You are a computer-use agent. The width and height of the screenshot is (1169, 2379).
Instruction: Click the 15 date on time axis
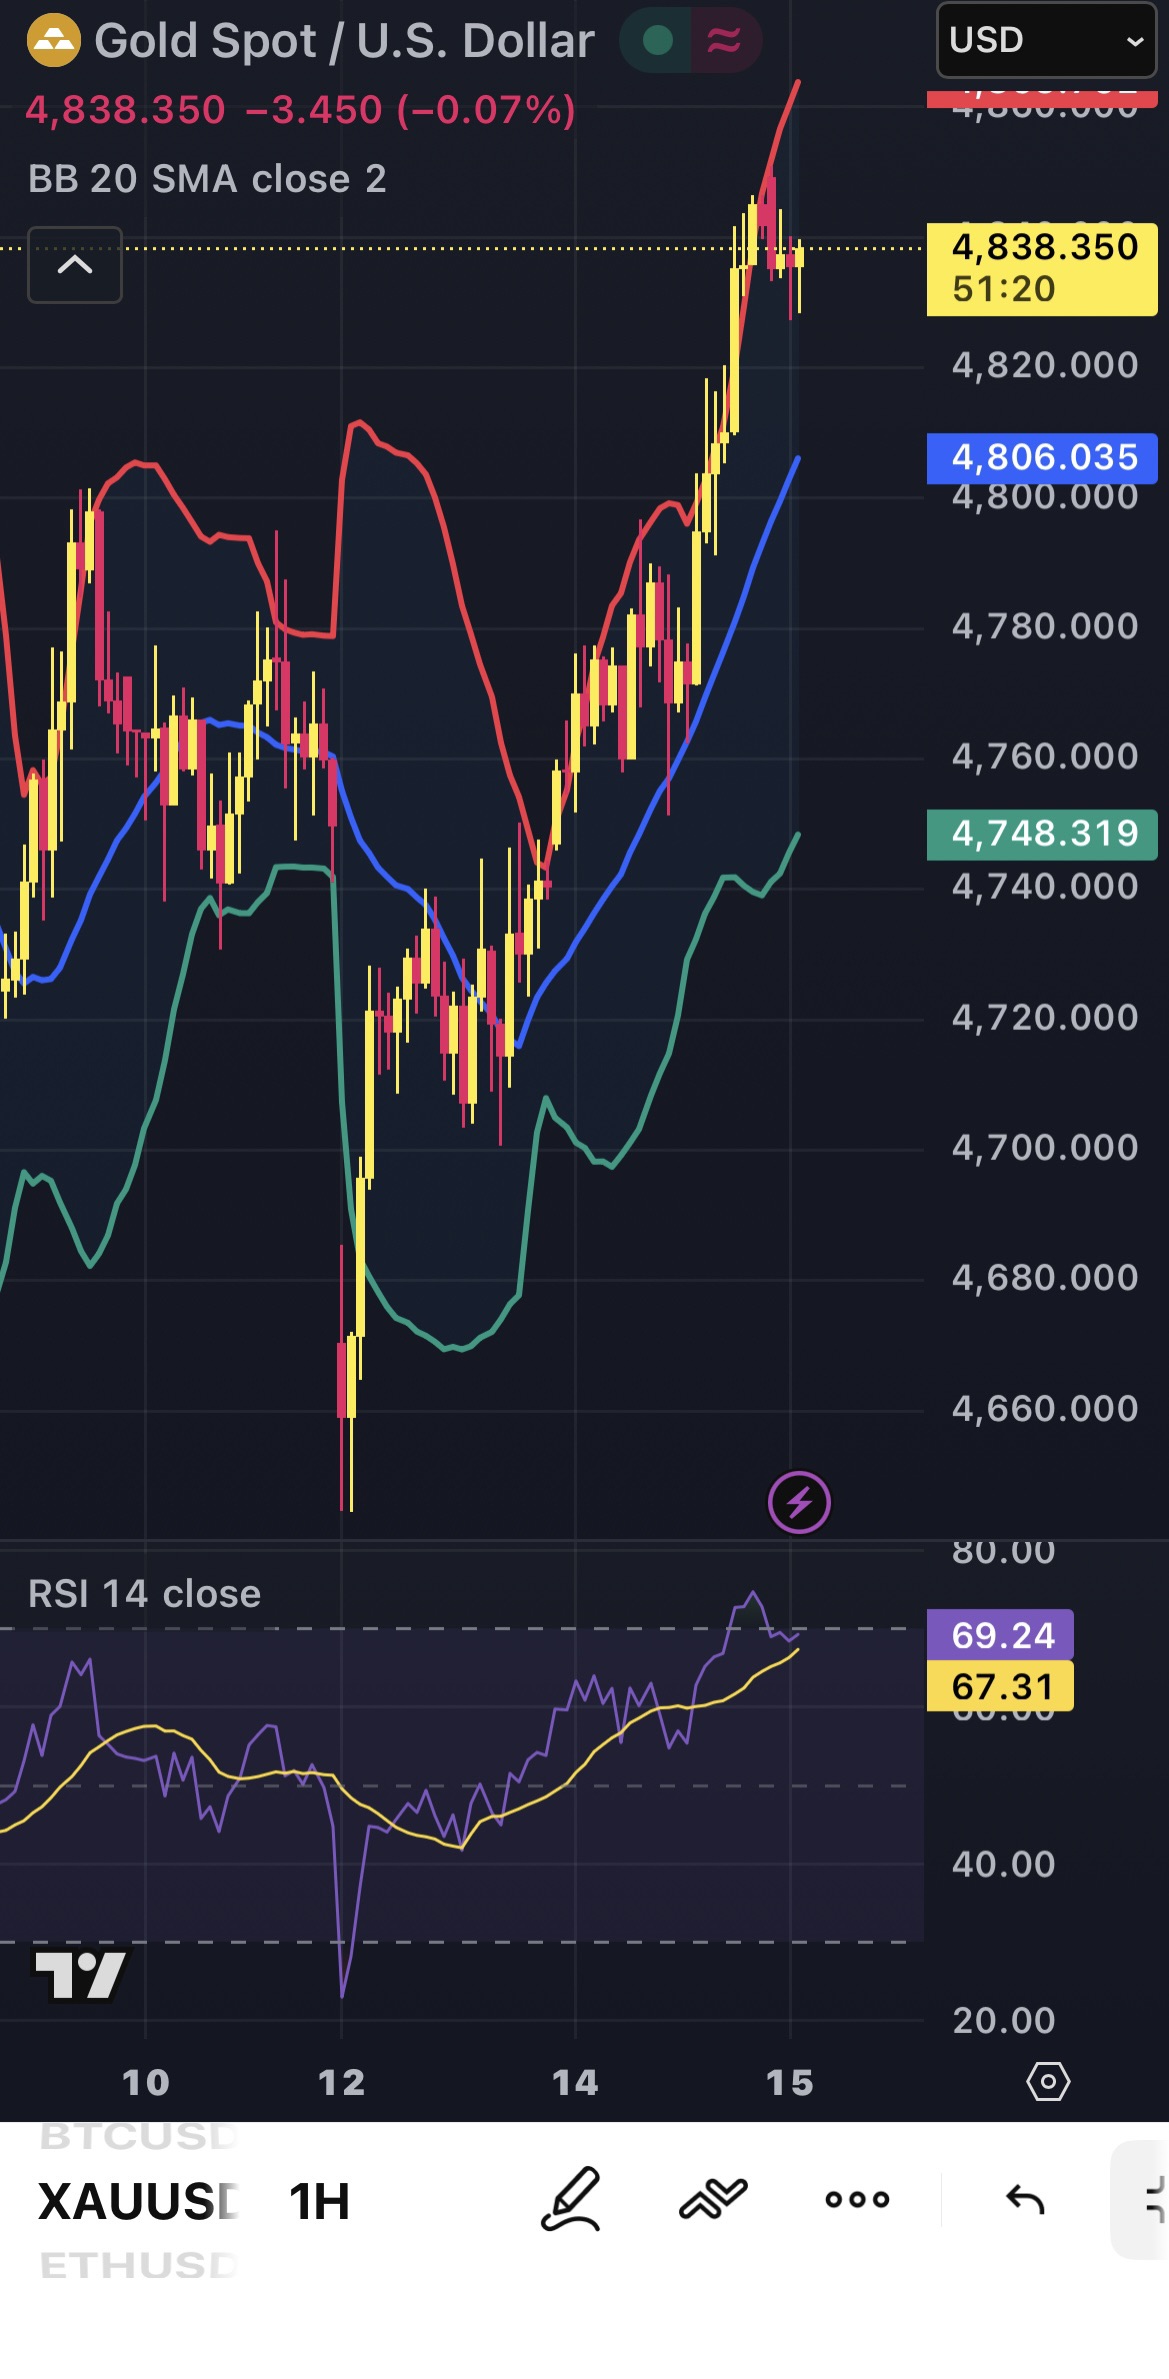(790, 2083)
